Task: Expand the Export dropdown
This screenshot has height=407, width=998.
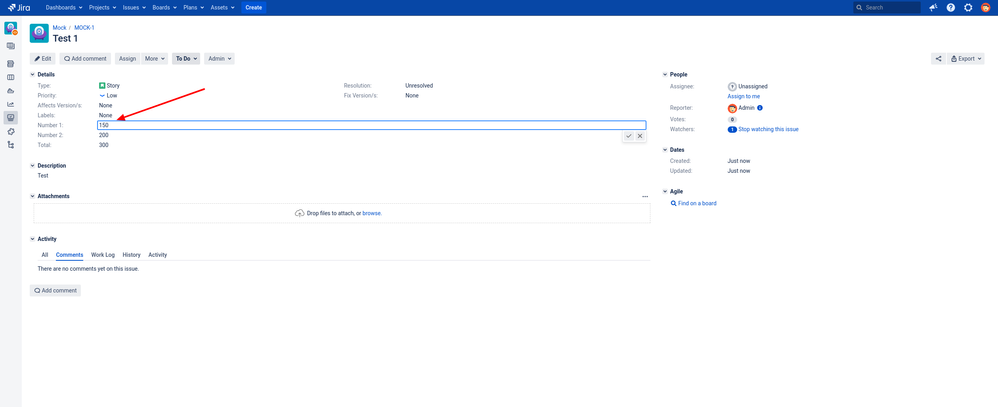Action: pos(966,59)
